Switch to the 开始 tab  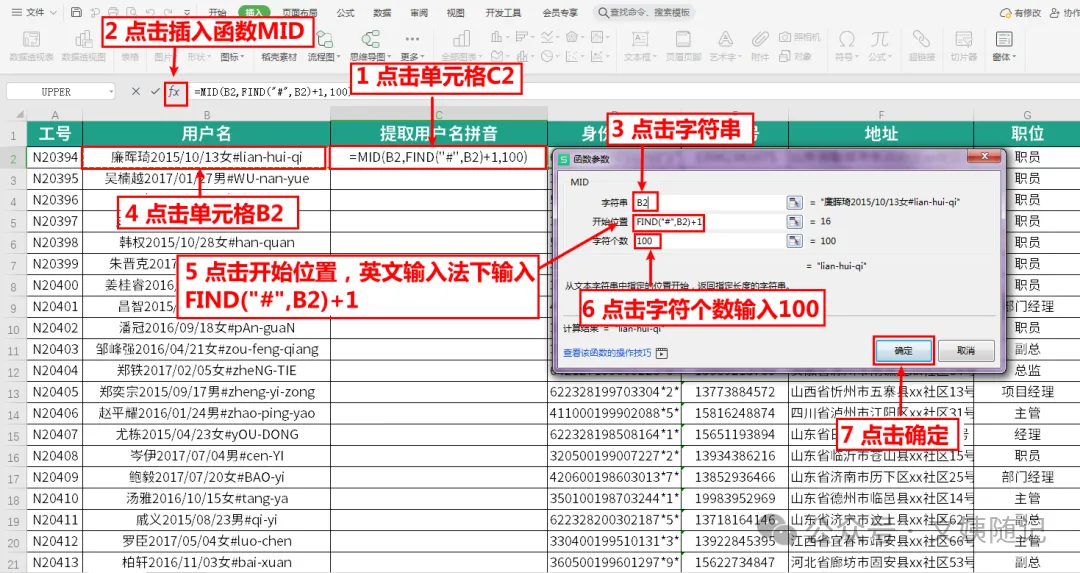coord(218,12)
